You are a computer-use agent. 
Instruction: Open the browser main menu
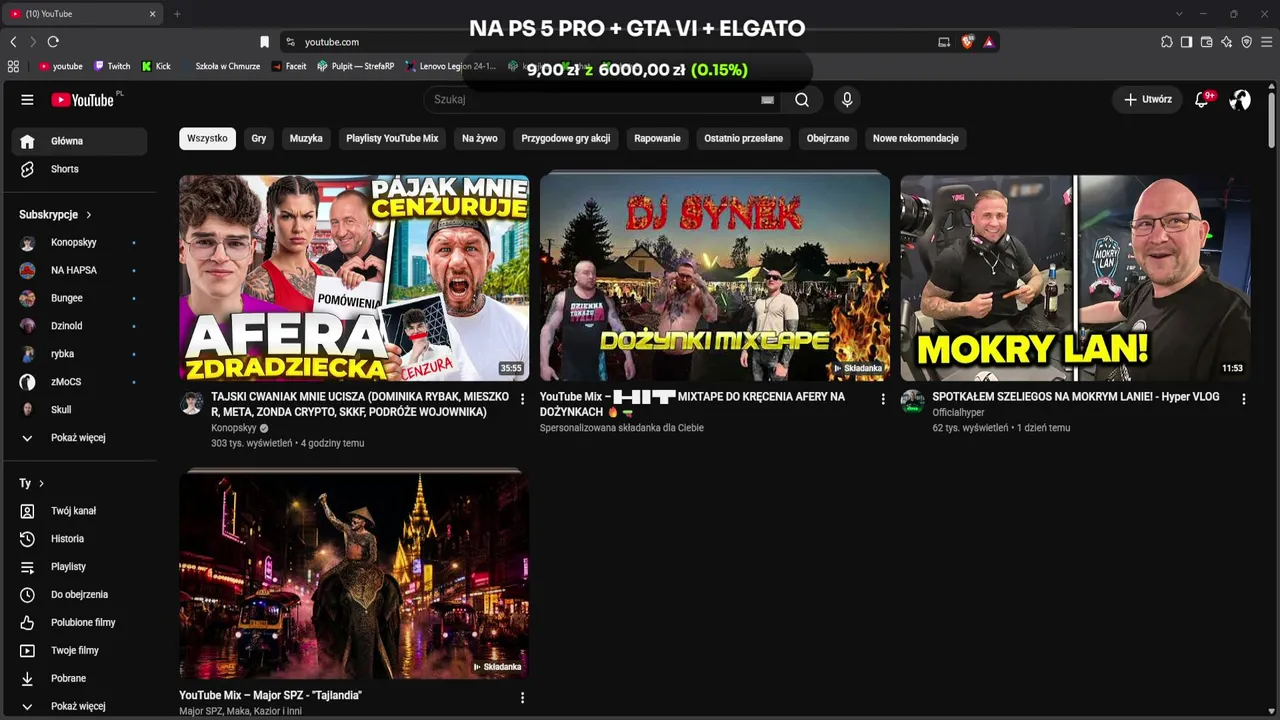coord(1266,42)
